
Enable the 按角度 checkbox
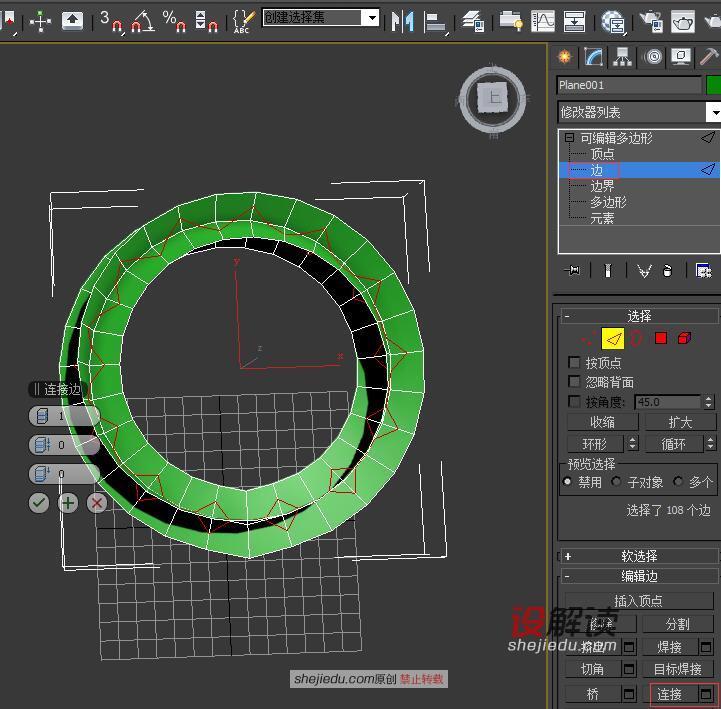point(574,401)
